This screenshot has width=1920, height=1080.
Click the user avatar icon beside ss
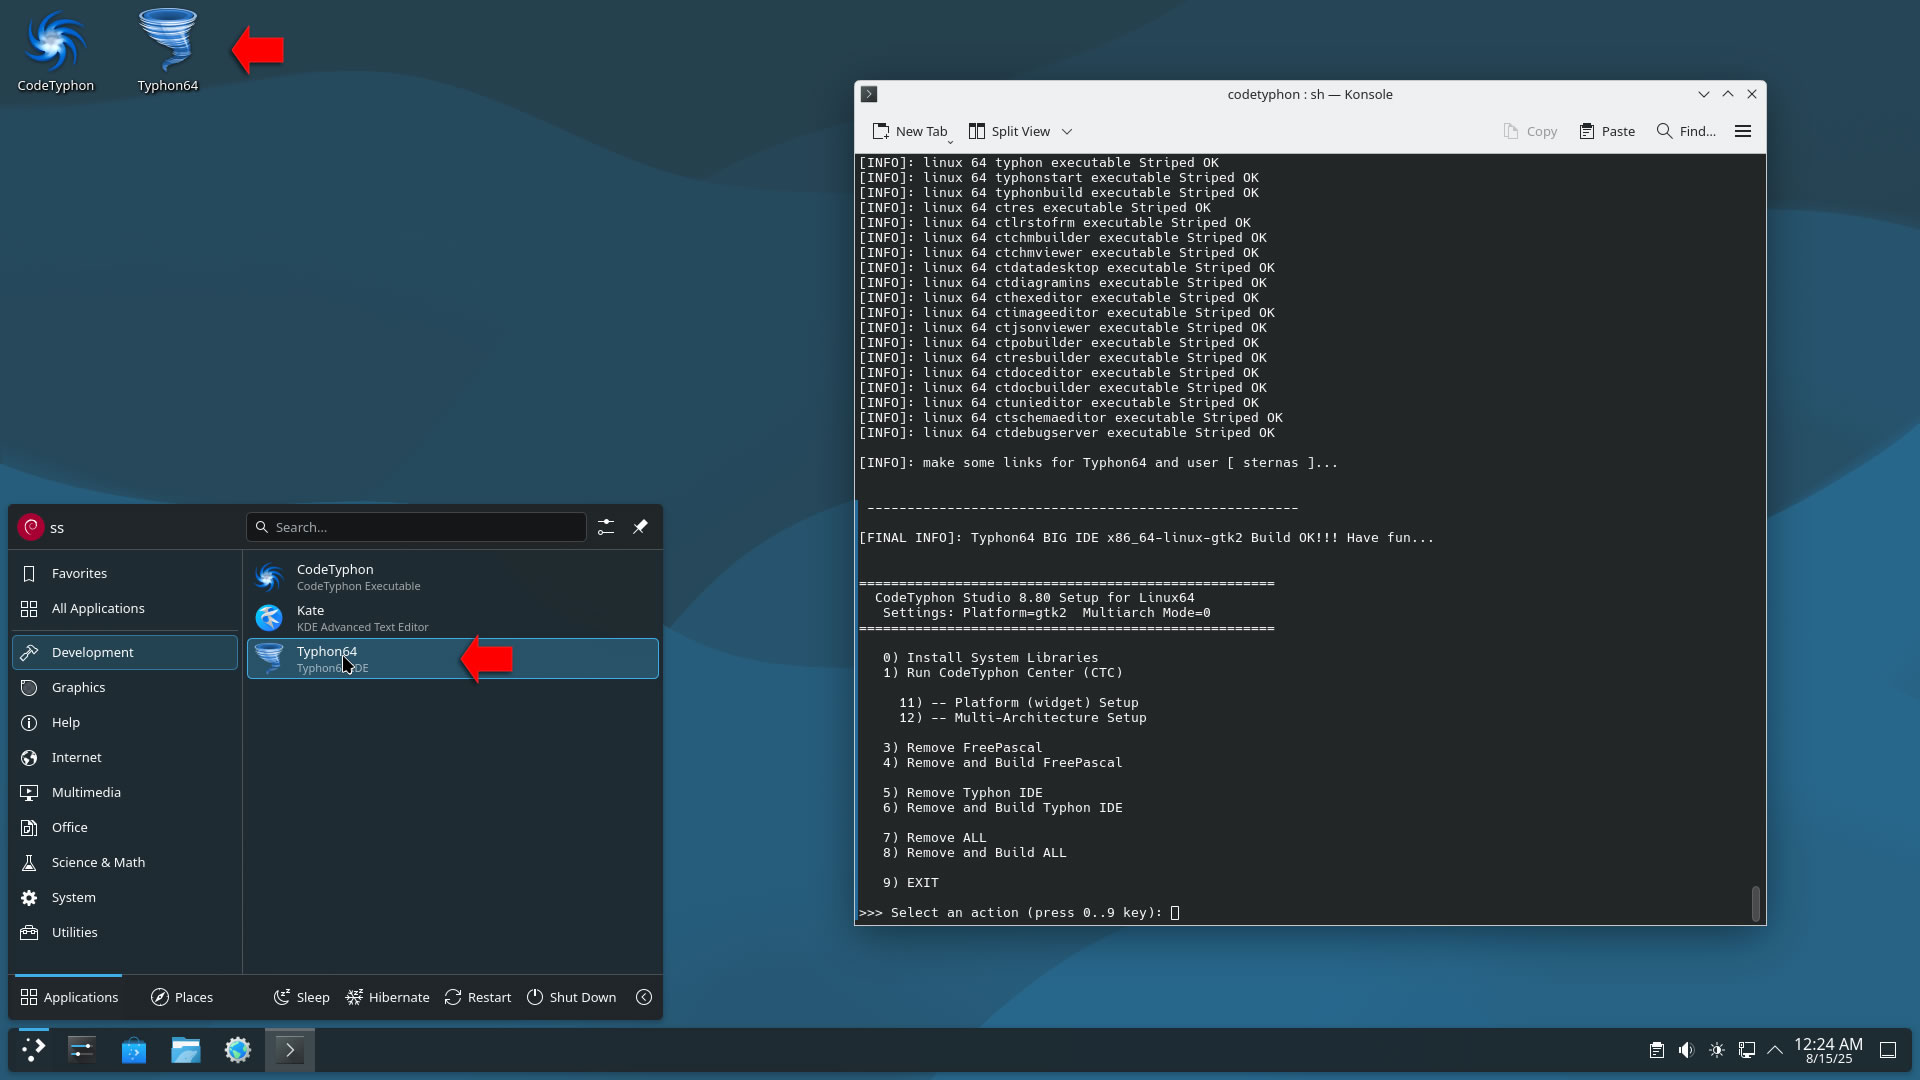tap(31, 527)
